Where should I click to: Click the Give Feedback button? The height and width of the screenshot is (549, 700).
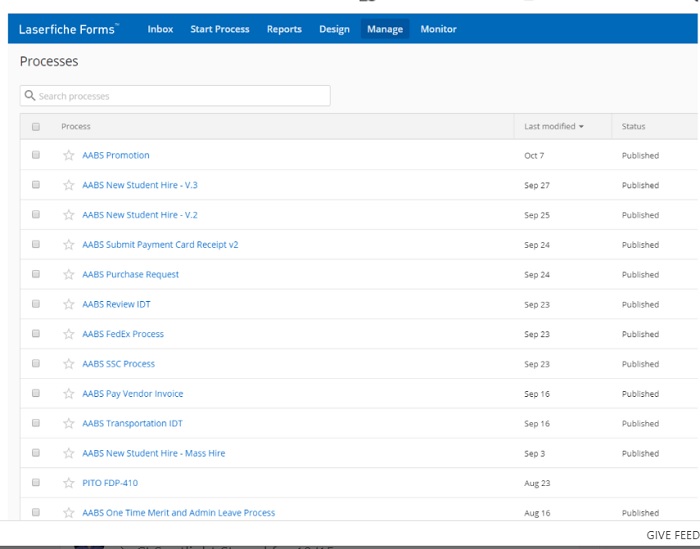[x=673, y=535]
